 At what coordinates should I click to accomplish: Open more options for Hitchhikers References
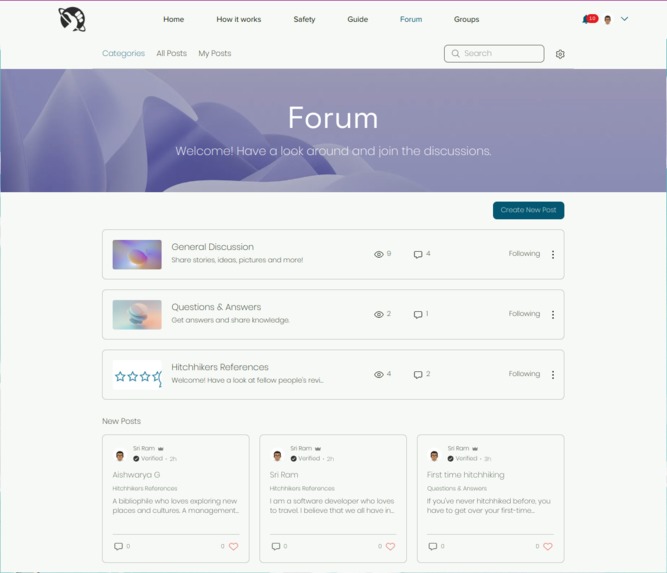pos(553,375)
